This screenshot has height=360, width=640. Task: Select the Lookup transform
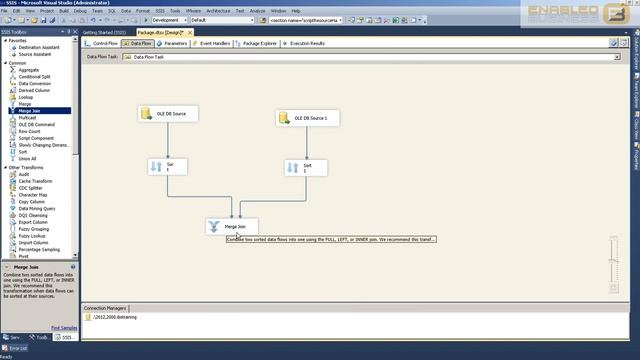tap(25, 97)
